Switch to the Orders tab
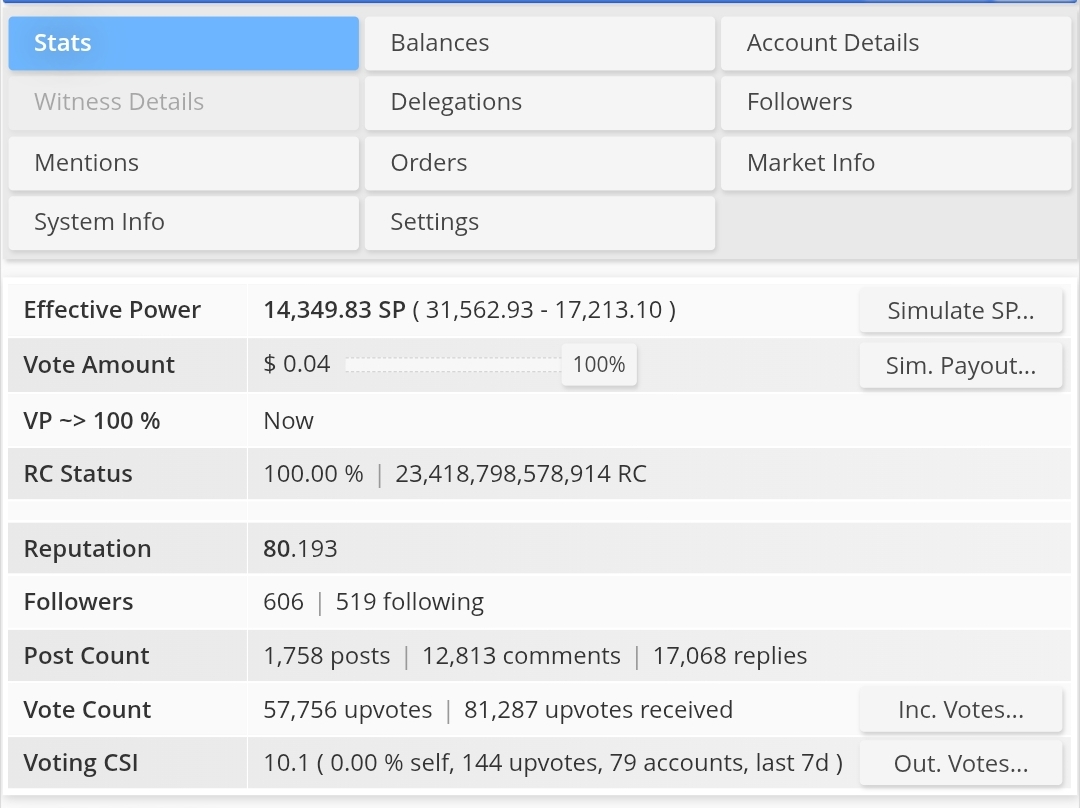Image resolution: width=1080 pixels, height=808 pixels. tap(539, 163)
